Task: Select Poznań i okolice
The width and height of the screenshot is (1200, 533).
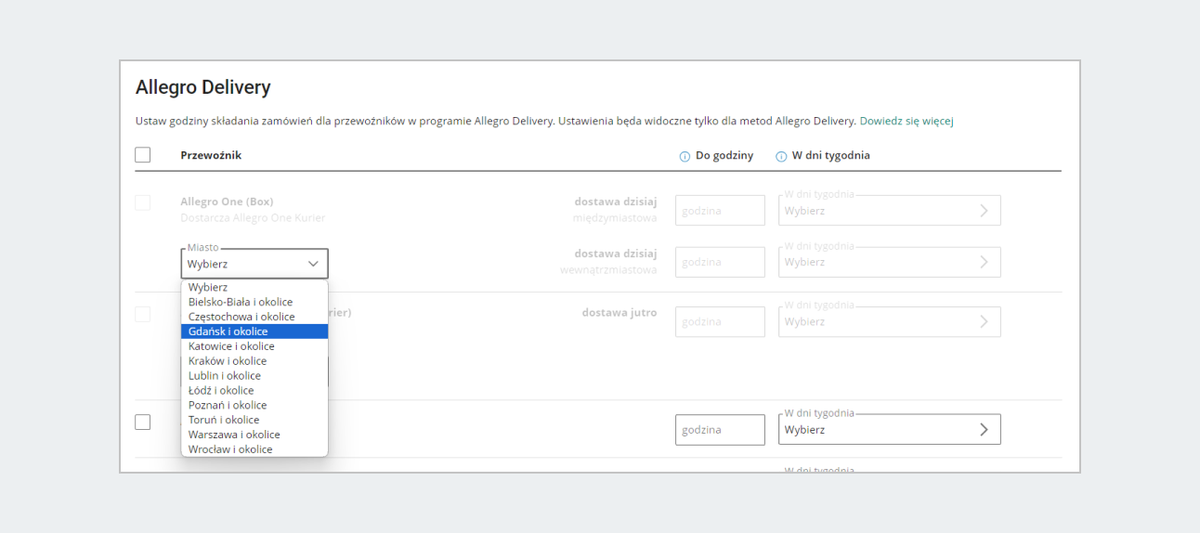Action: pos(254,405)
